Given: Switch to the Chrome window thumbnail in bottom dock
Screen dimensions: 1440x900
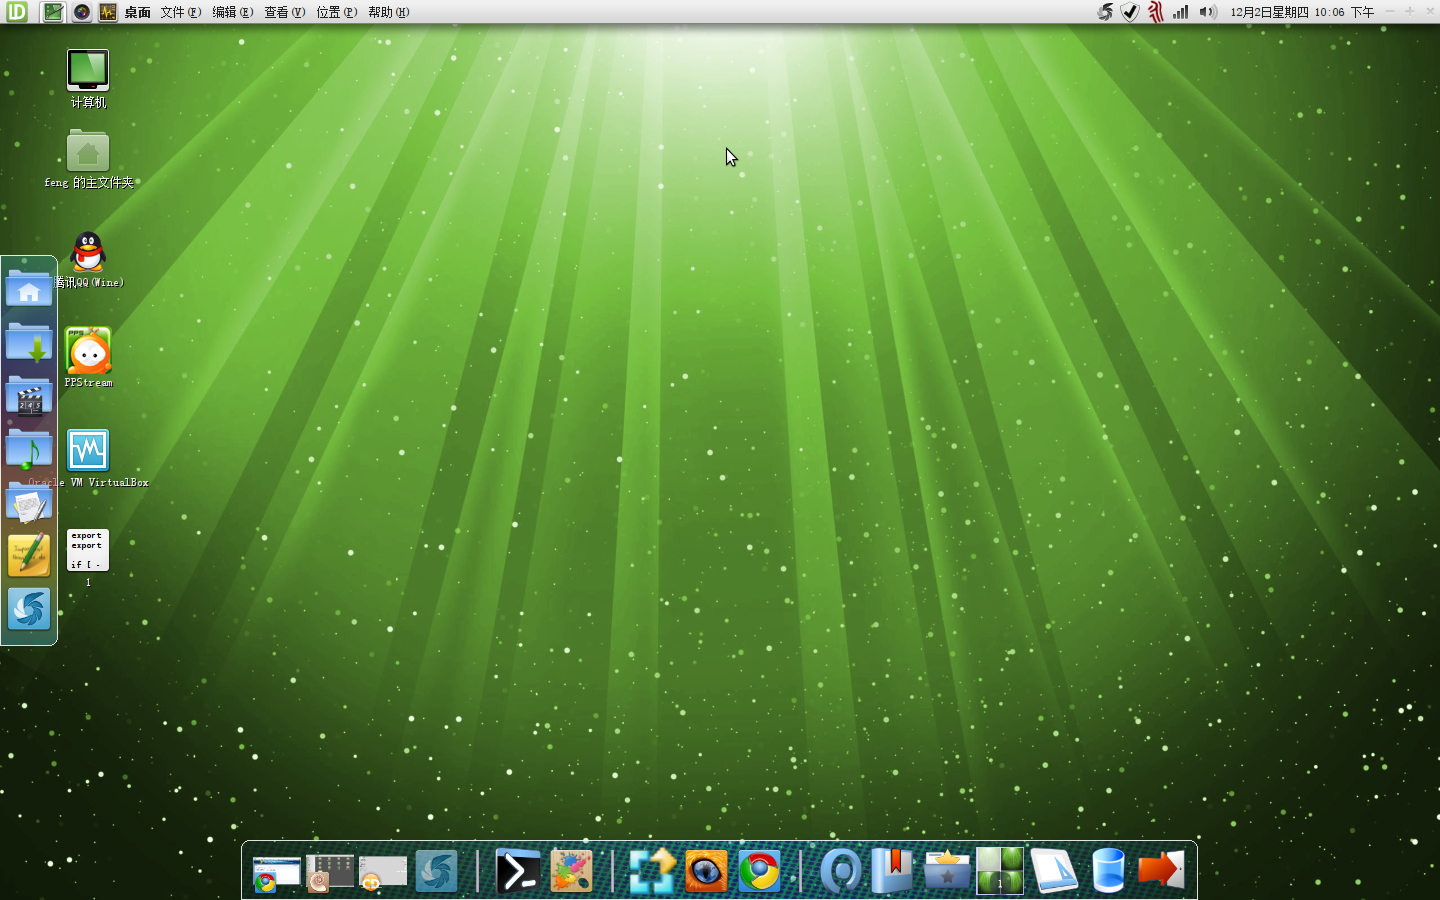Looking at the screenshot, I should point(277,872).
